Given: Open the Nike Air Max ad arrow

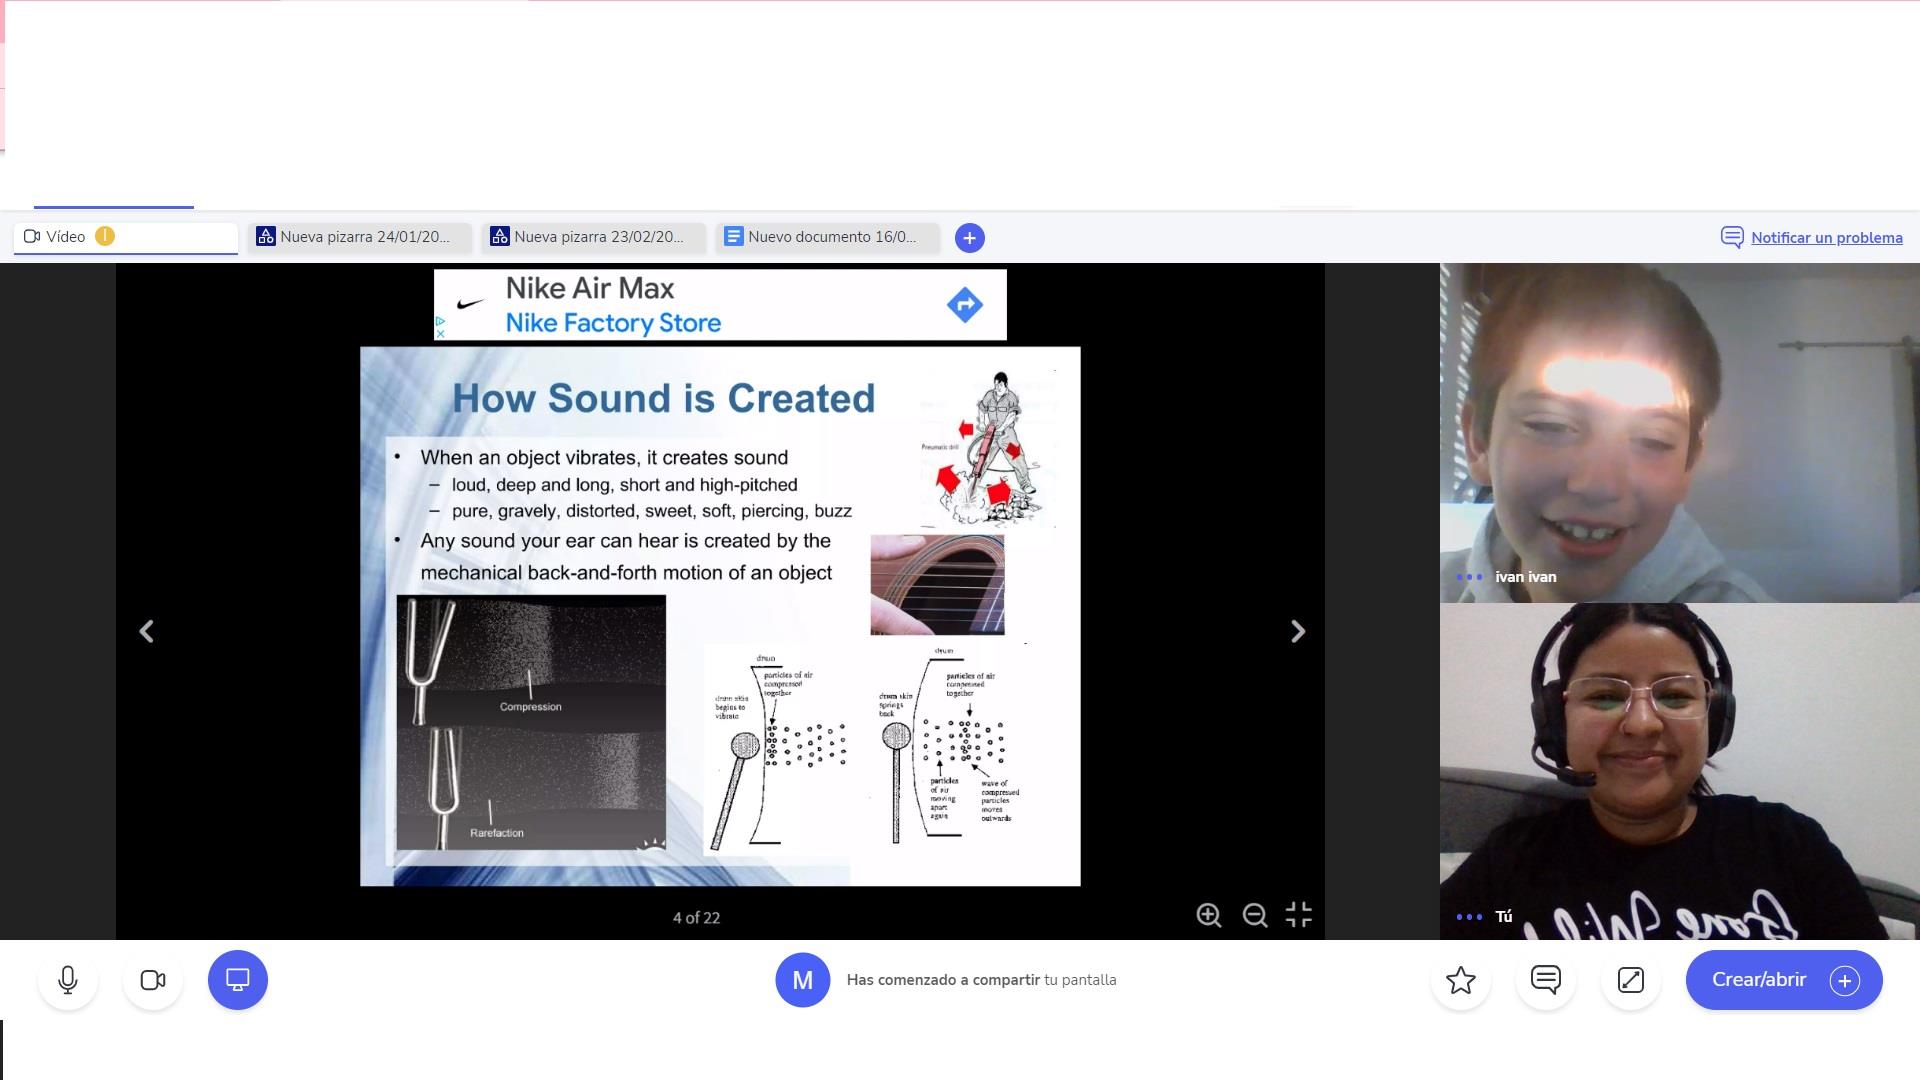Looking at the screenshot, I should click(964, 305).
